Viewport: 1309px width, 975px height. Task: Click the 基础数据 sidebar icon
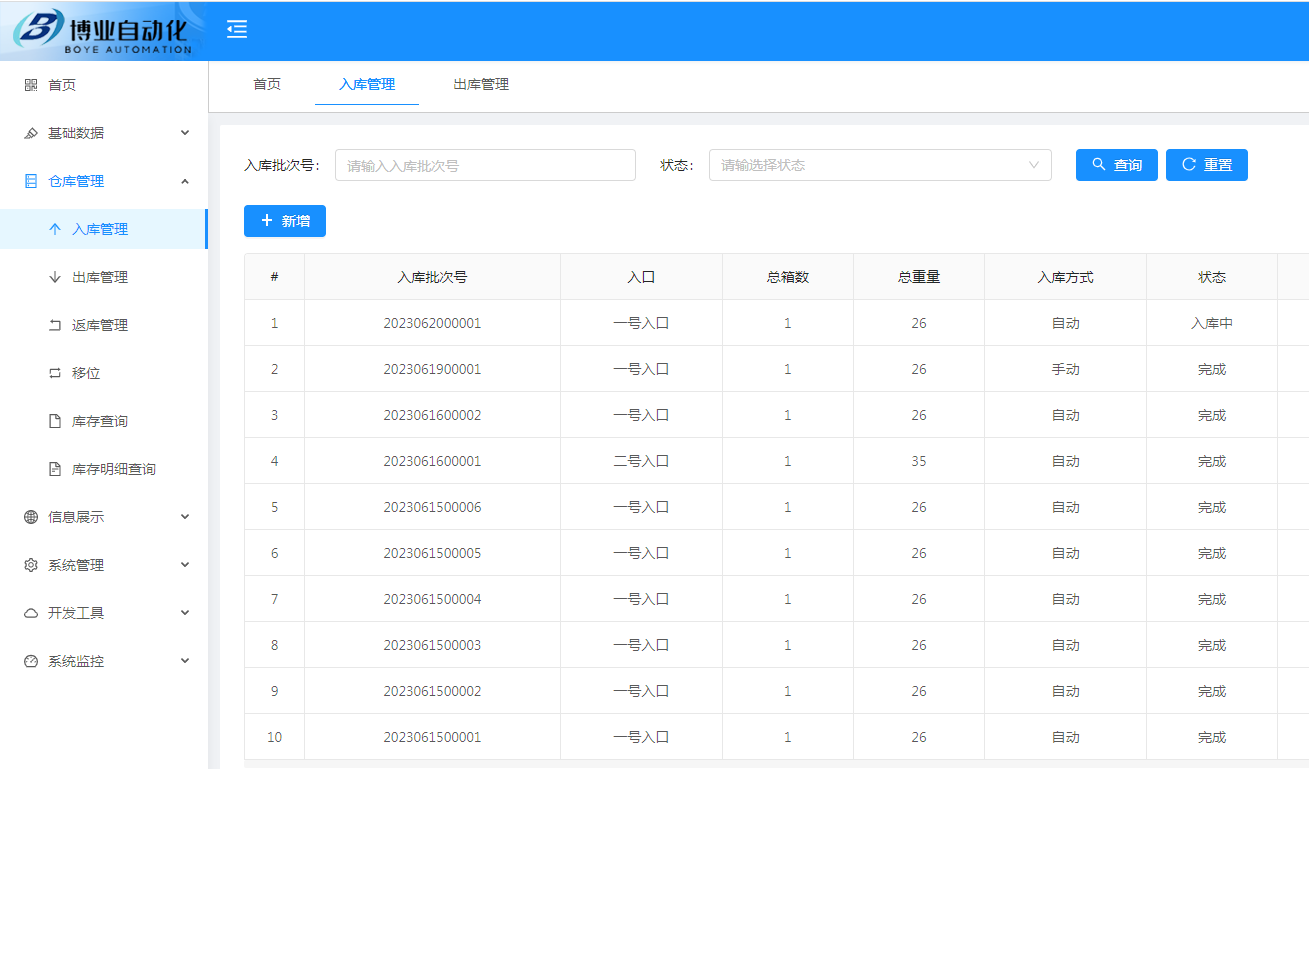[x=31, y=133]
